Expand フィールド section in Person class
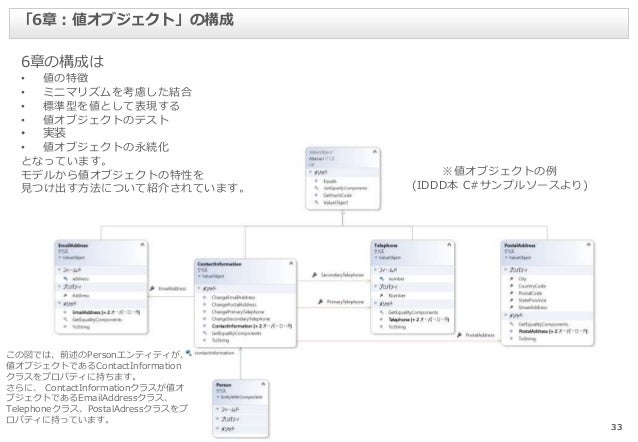This screenshot has height=442, width=638. [218, 409]
